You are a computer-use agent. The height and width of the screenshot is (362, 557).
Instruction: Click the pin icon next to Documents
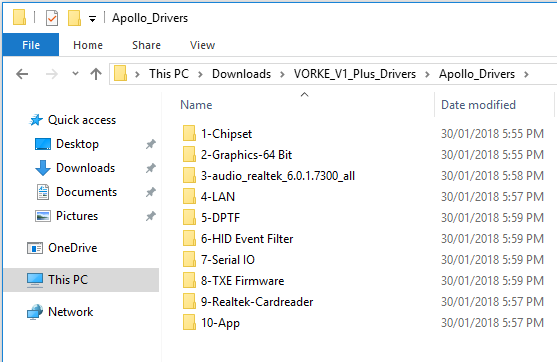pos(151,192)
